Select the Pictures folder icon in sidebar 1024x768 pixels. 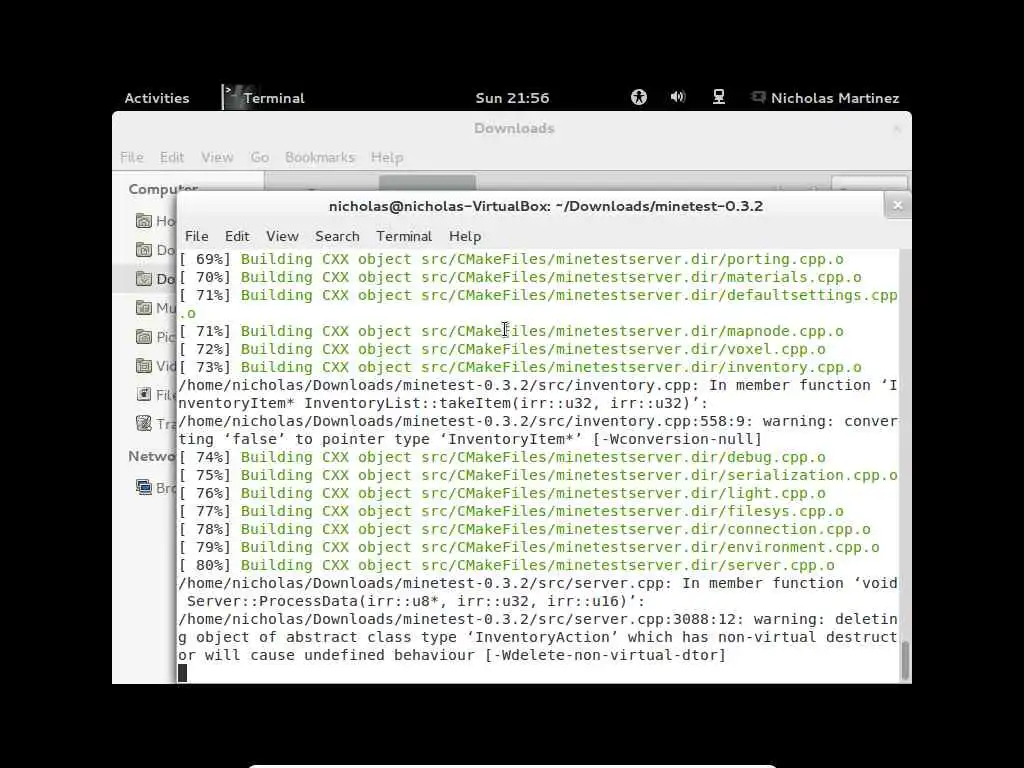144,336
